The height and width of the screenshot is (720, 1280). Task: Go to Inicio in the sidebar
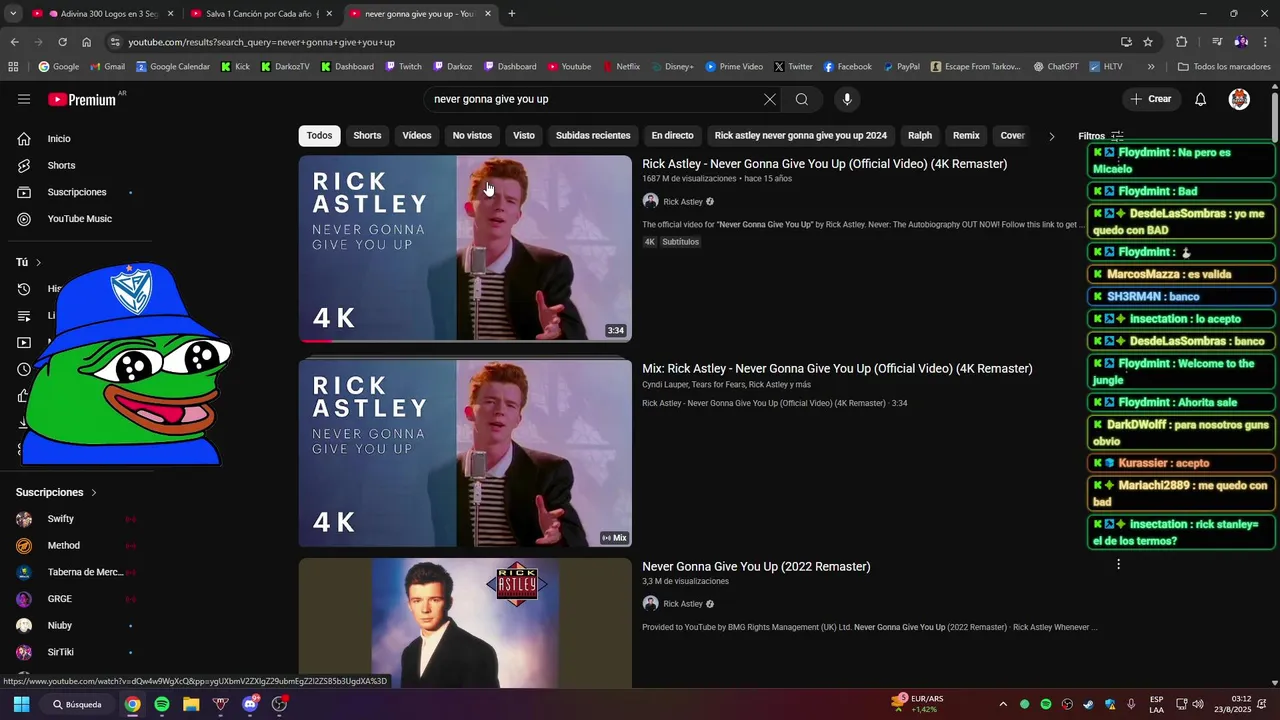[x=60, y=139]
